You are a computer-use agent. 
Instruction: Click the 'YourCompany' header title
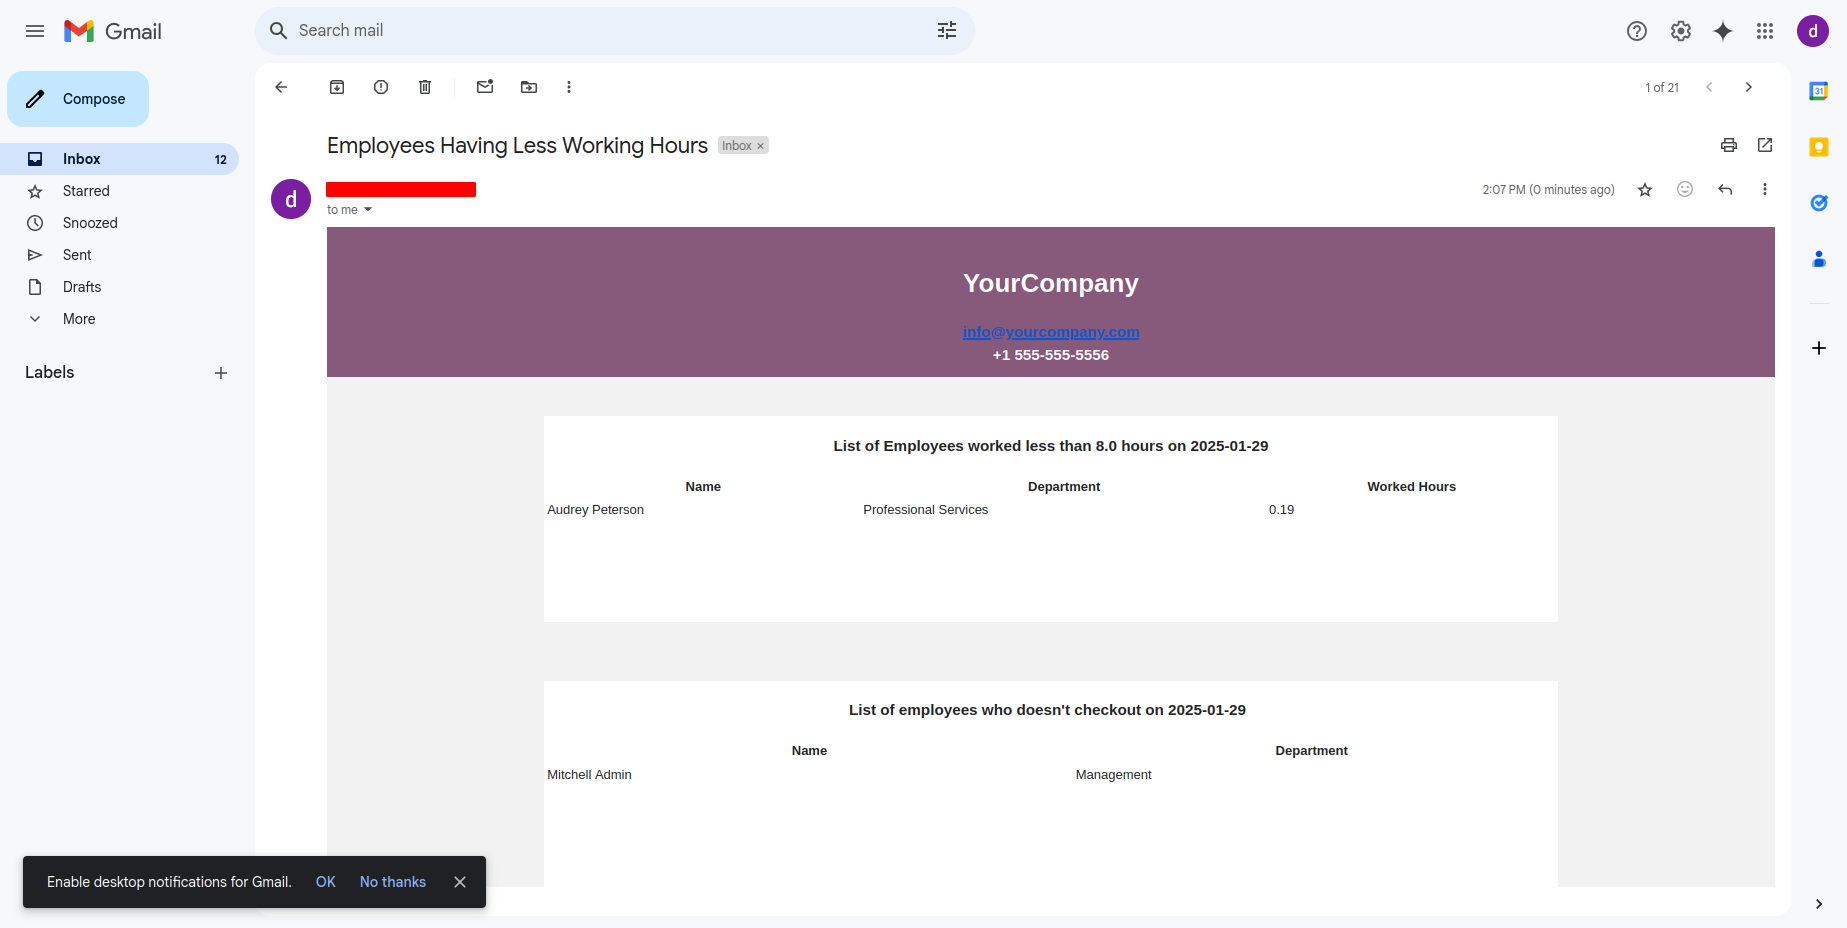pos(1051,283)
